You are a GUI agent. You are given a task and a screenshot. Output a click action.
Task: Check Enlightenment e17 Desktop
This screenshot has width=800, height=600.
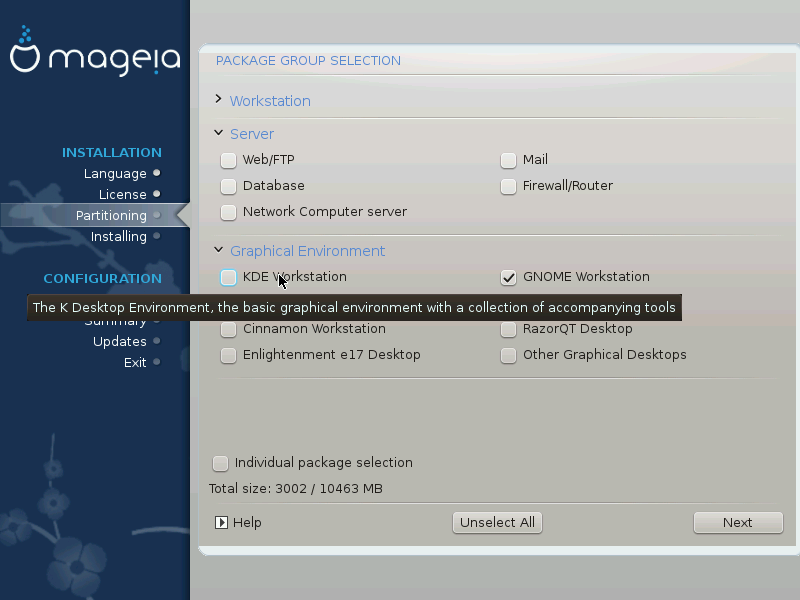(228, 356)
